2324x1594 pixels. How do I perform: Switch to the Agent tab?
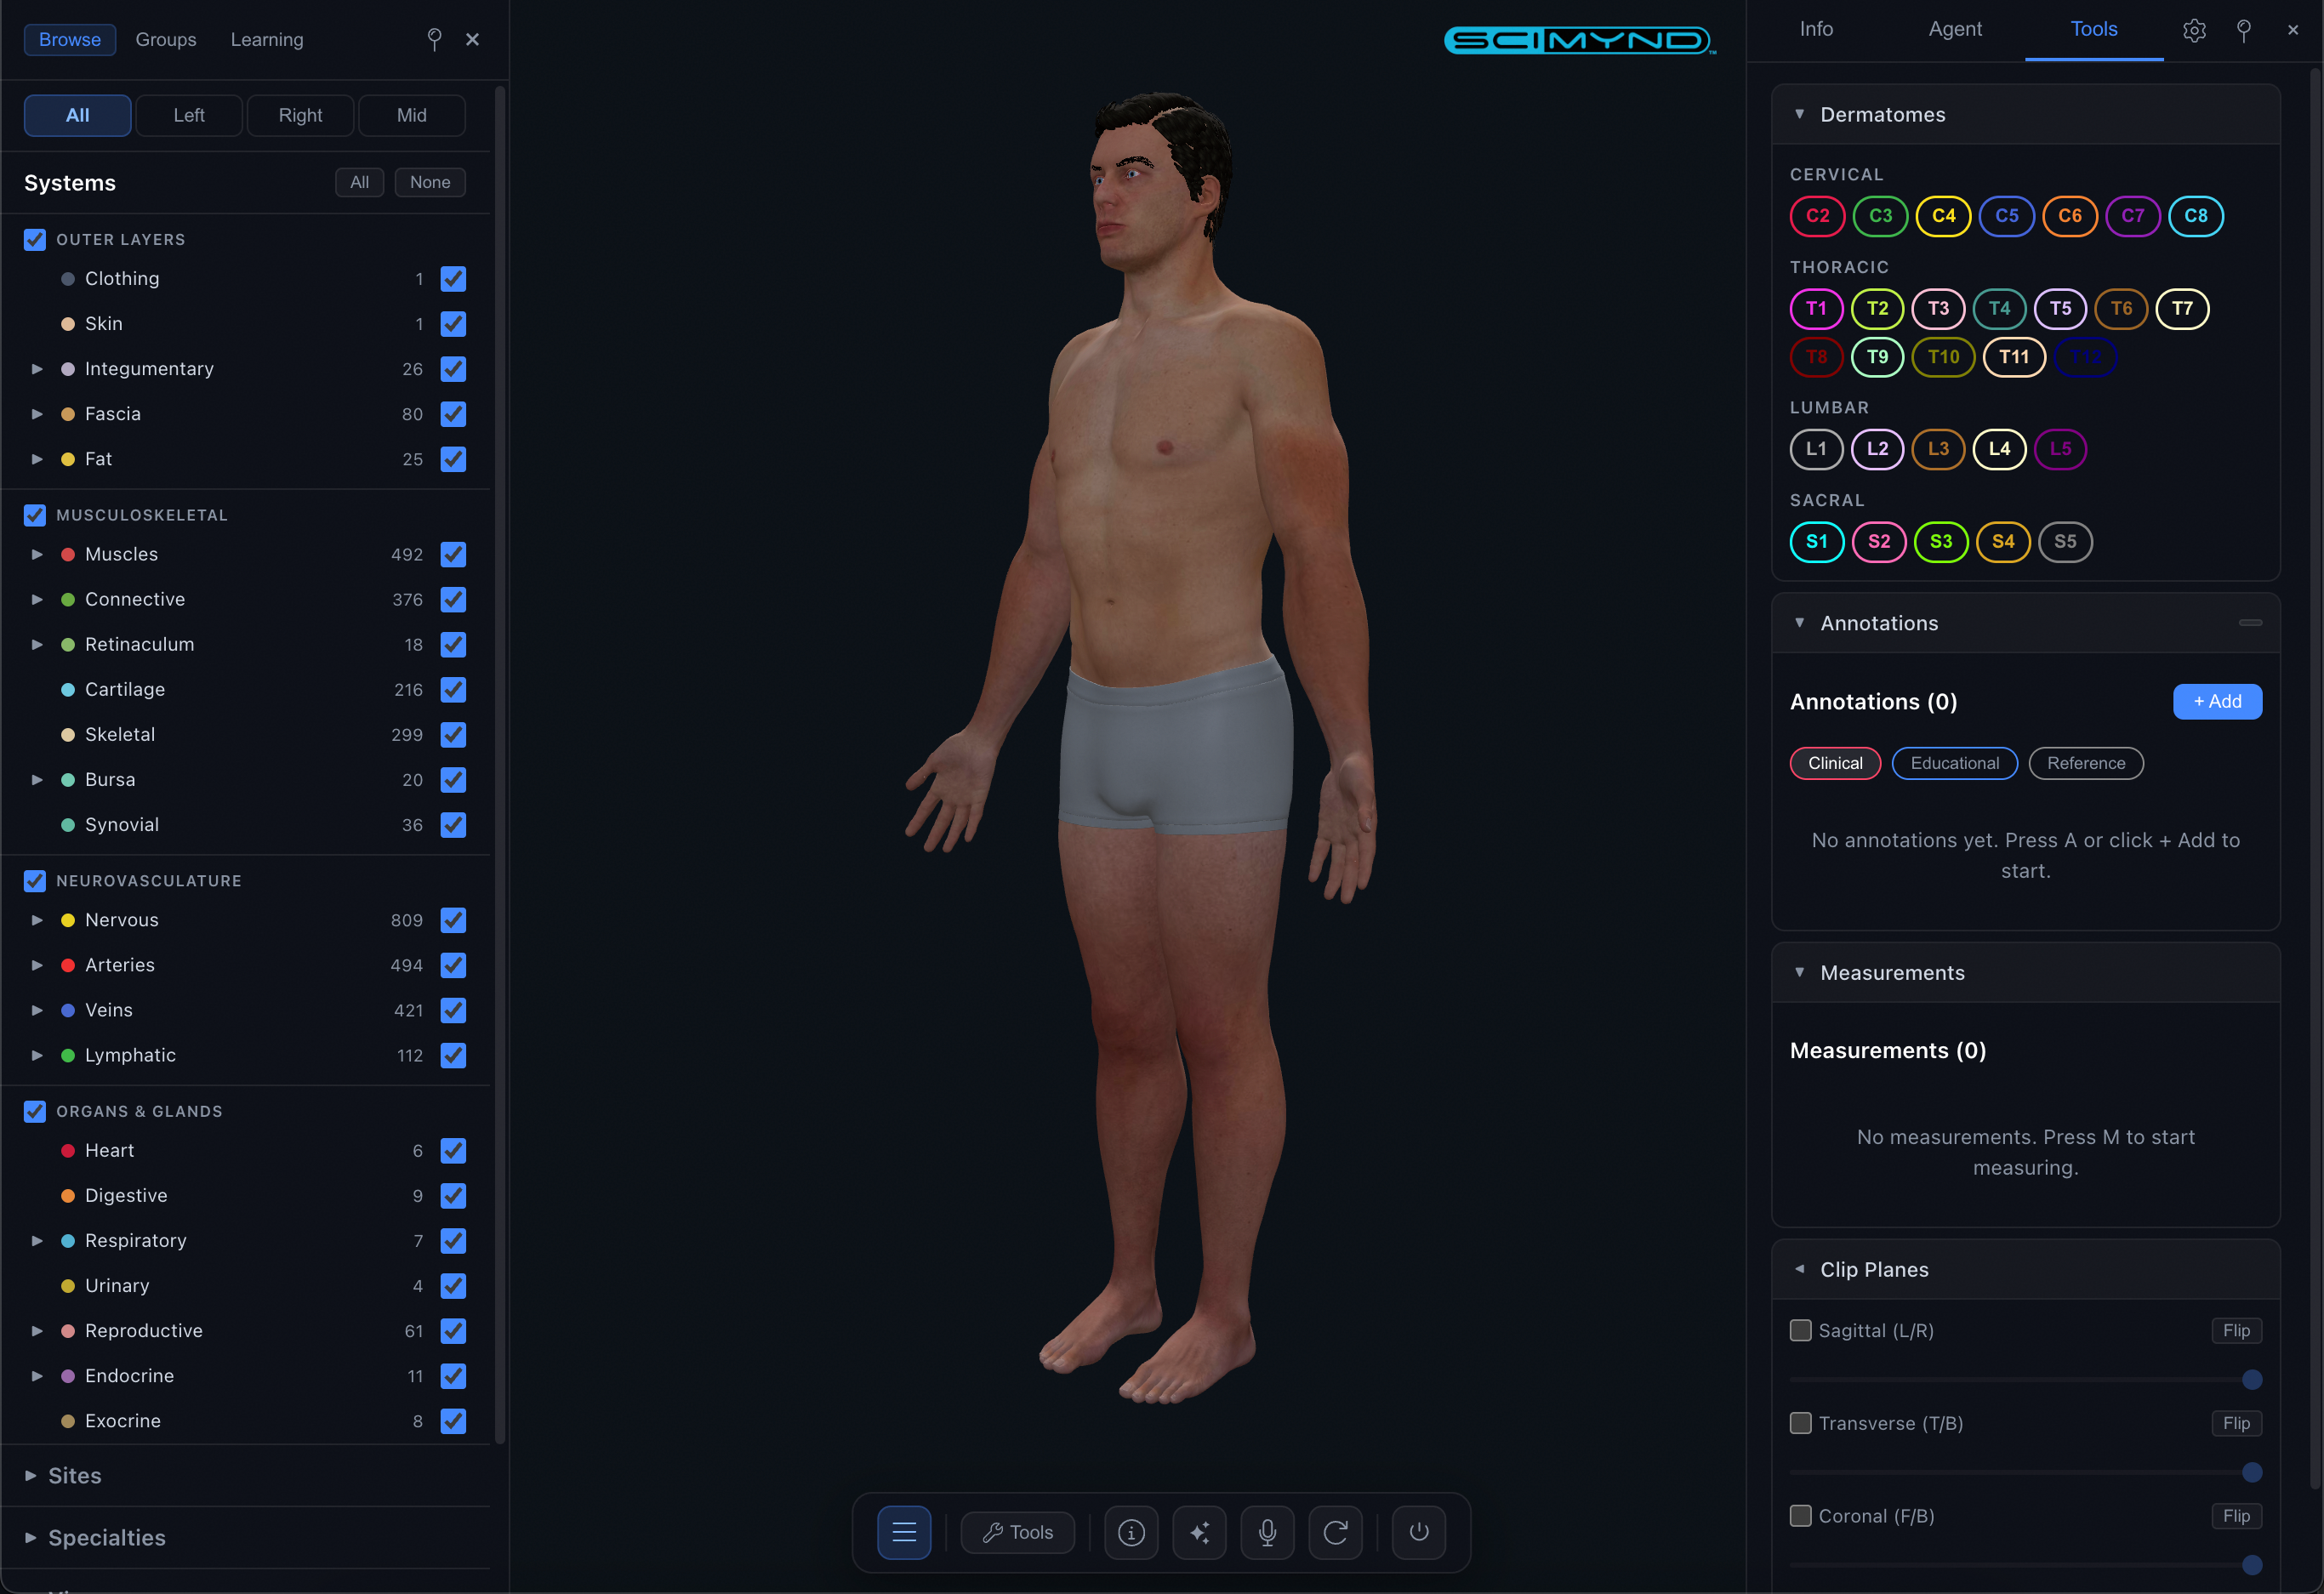tap(1954, 29)
